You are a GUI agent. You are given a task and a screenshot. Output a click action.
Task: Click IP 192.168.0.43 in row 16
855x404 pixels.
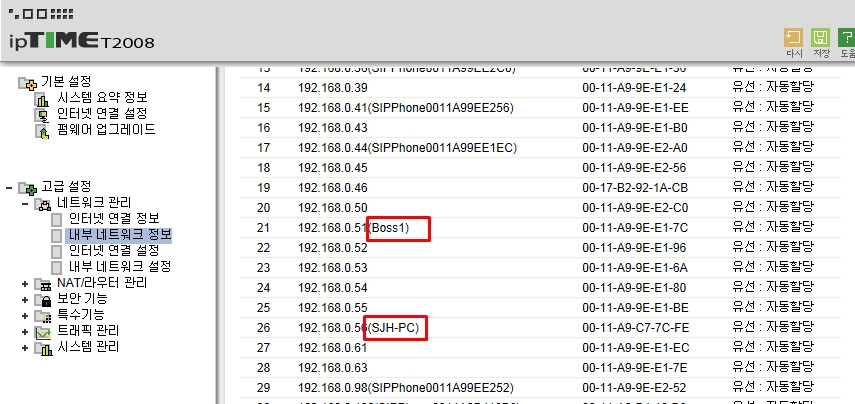333,128
